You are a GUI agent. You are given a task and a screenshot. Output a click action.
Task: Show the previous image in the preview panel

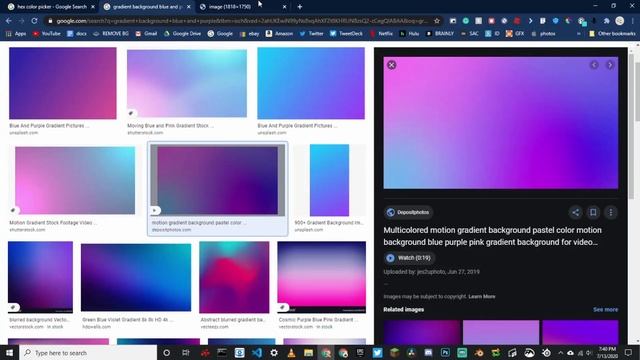pyautogui.click(x=594, y=65)
